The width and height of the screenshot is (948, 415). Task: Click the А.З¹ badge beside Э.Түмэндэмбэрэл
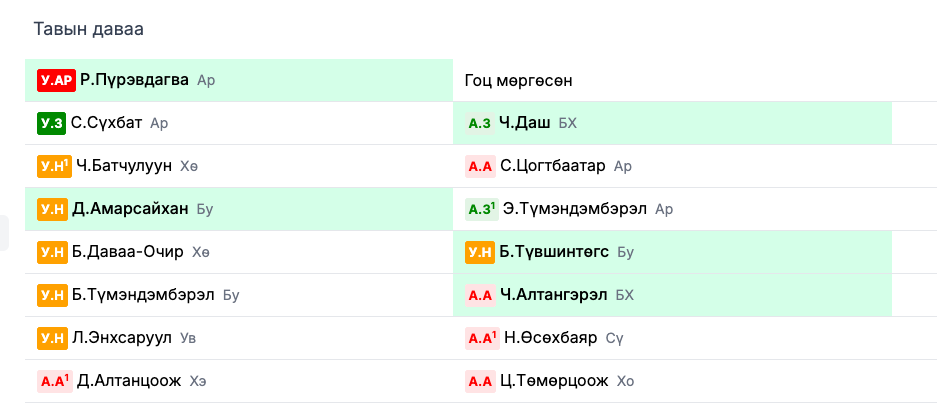coord(482,209)
